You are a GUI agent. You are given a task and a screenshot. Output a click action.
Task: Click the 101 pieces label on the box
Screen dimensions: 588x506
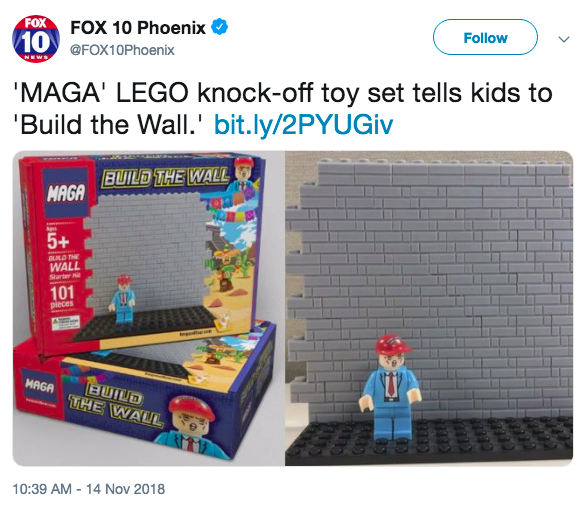[63, 297]
